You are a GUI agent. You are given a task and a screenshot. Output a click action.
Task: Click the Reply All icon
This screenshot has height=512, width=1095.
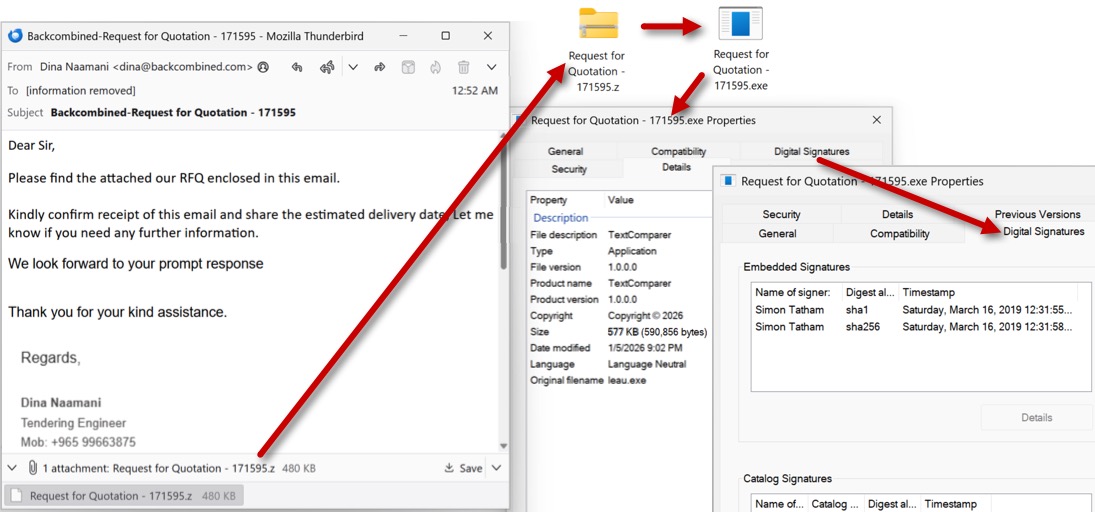coord(326,67)
